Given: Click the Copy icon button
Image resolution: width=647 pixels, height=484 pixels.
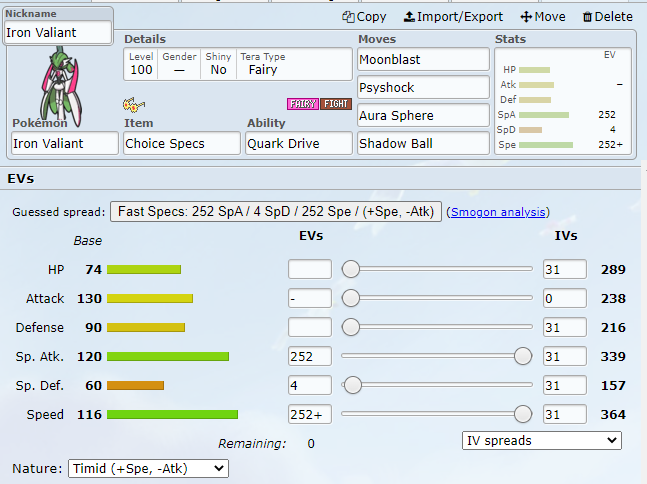Looking at the screenshot, I should (x=364, y=17).
